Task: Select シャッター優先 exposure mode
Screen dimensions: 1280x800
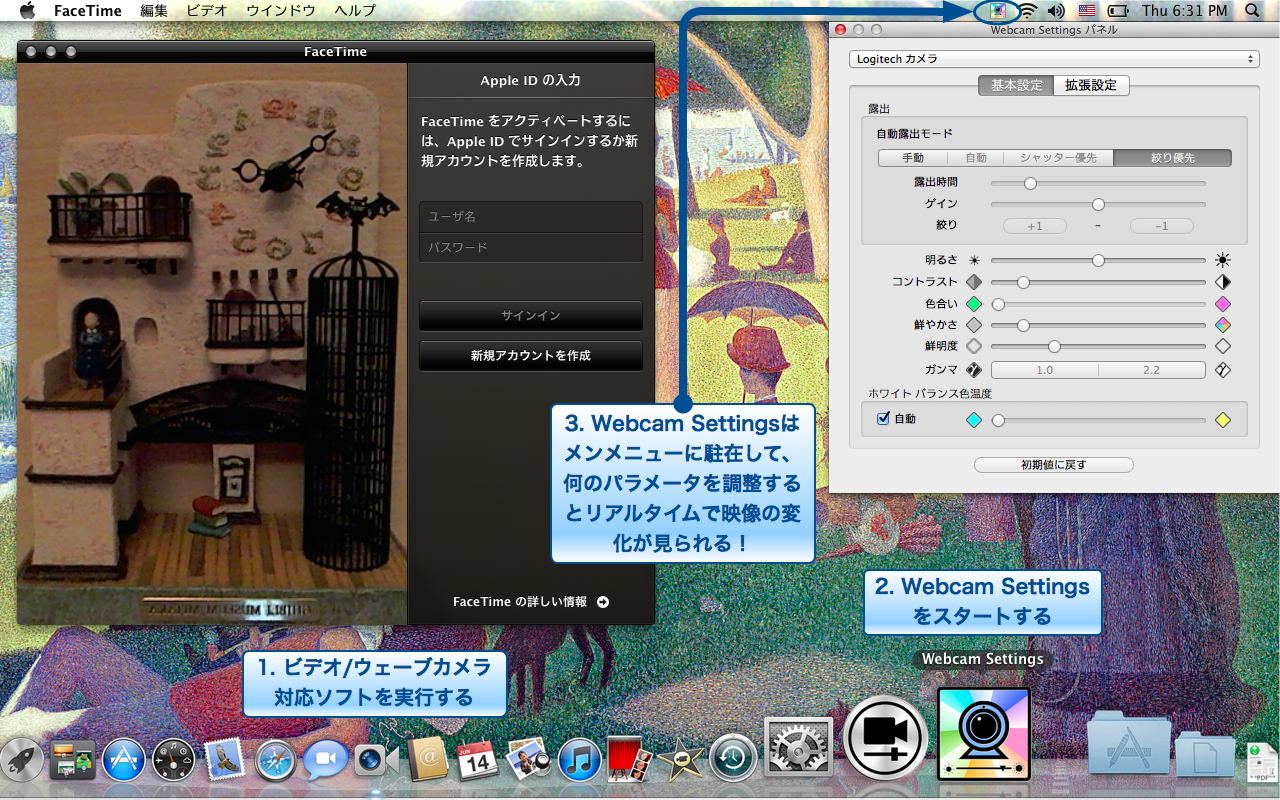Action: pos(1059,158)
